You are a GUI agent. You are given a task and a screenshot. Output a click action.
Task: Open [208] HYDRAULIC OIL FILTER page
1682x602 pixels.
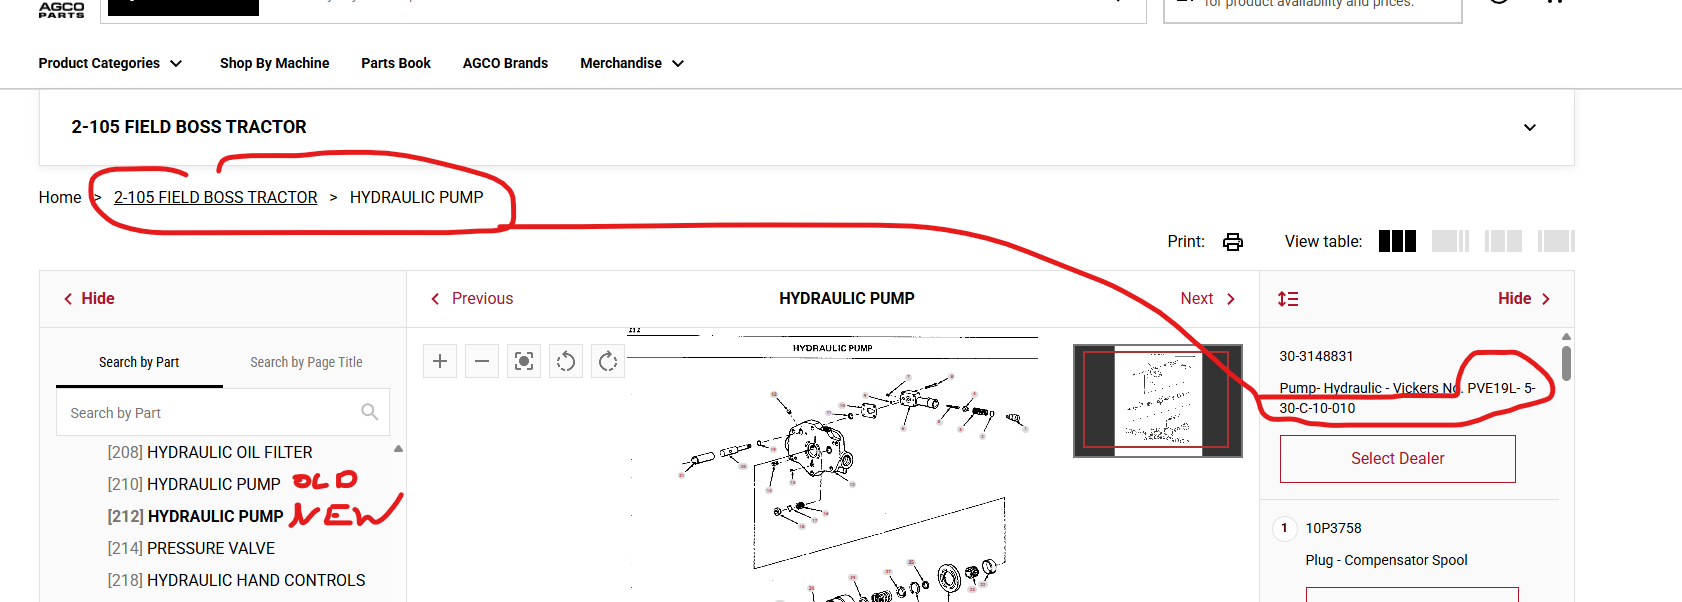tap(210, 452)
